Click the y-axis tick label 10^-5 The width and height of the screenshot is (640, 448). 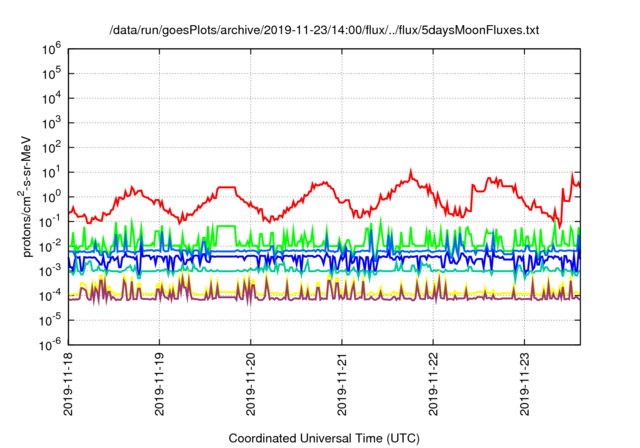pos(51,321)
